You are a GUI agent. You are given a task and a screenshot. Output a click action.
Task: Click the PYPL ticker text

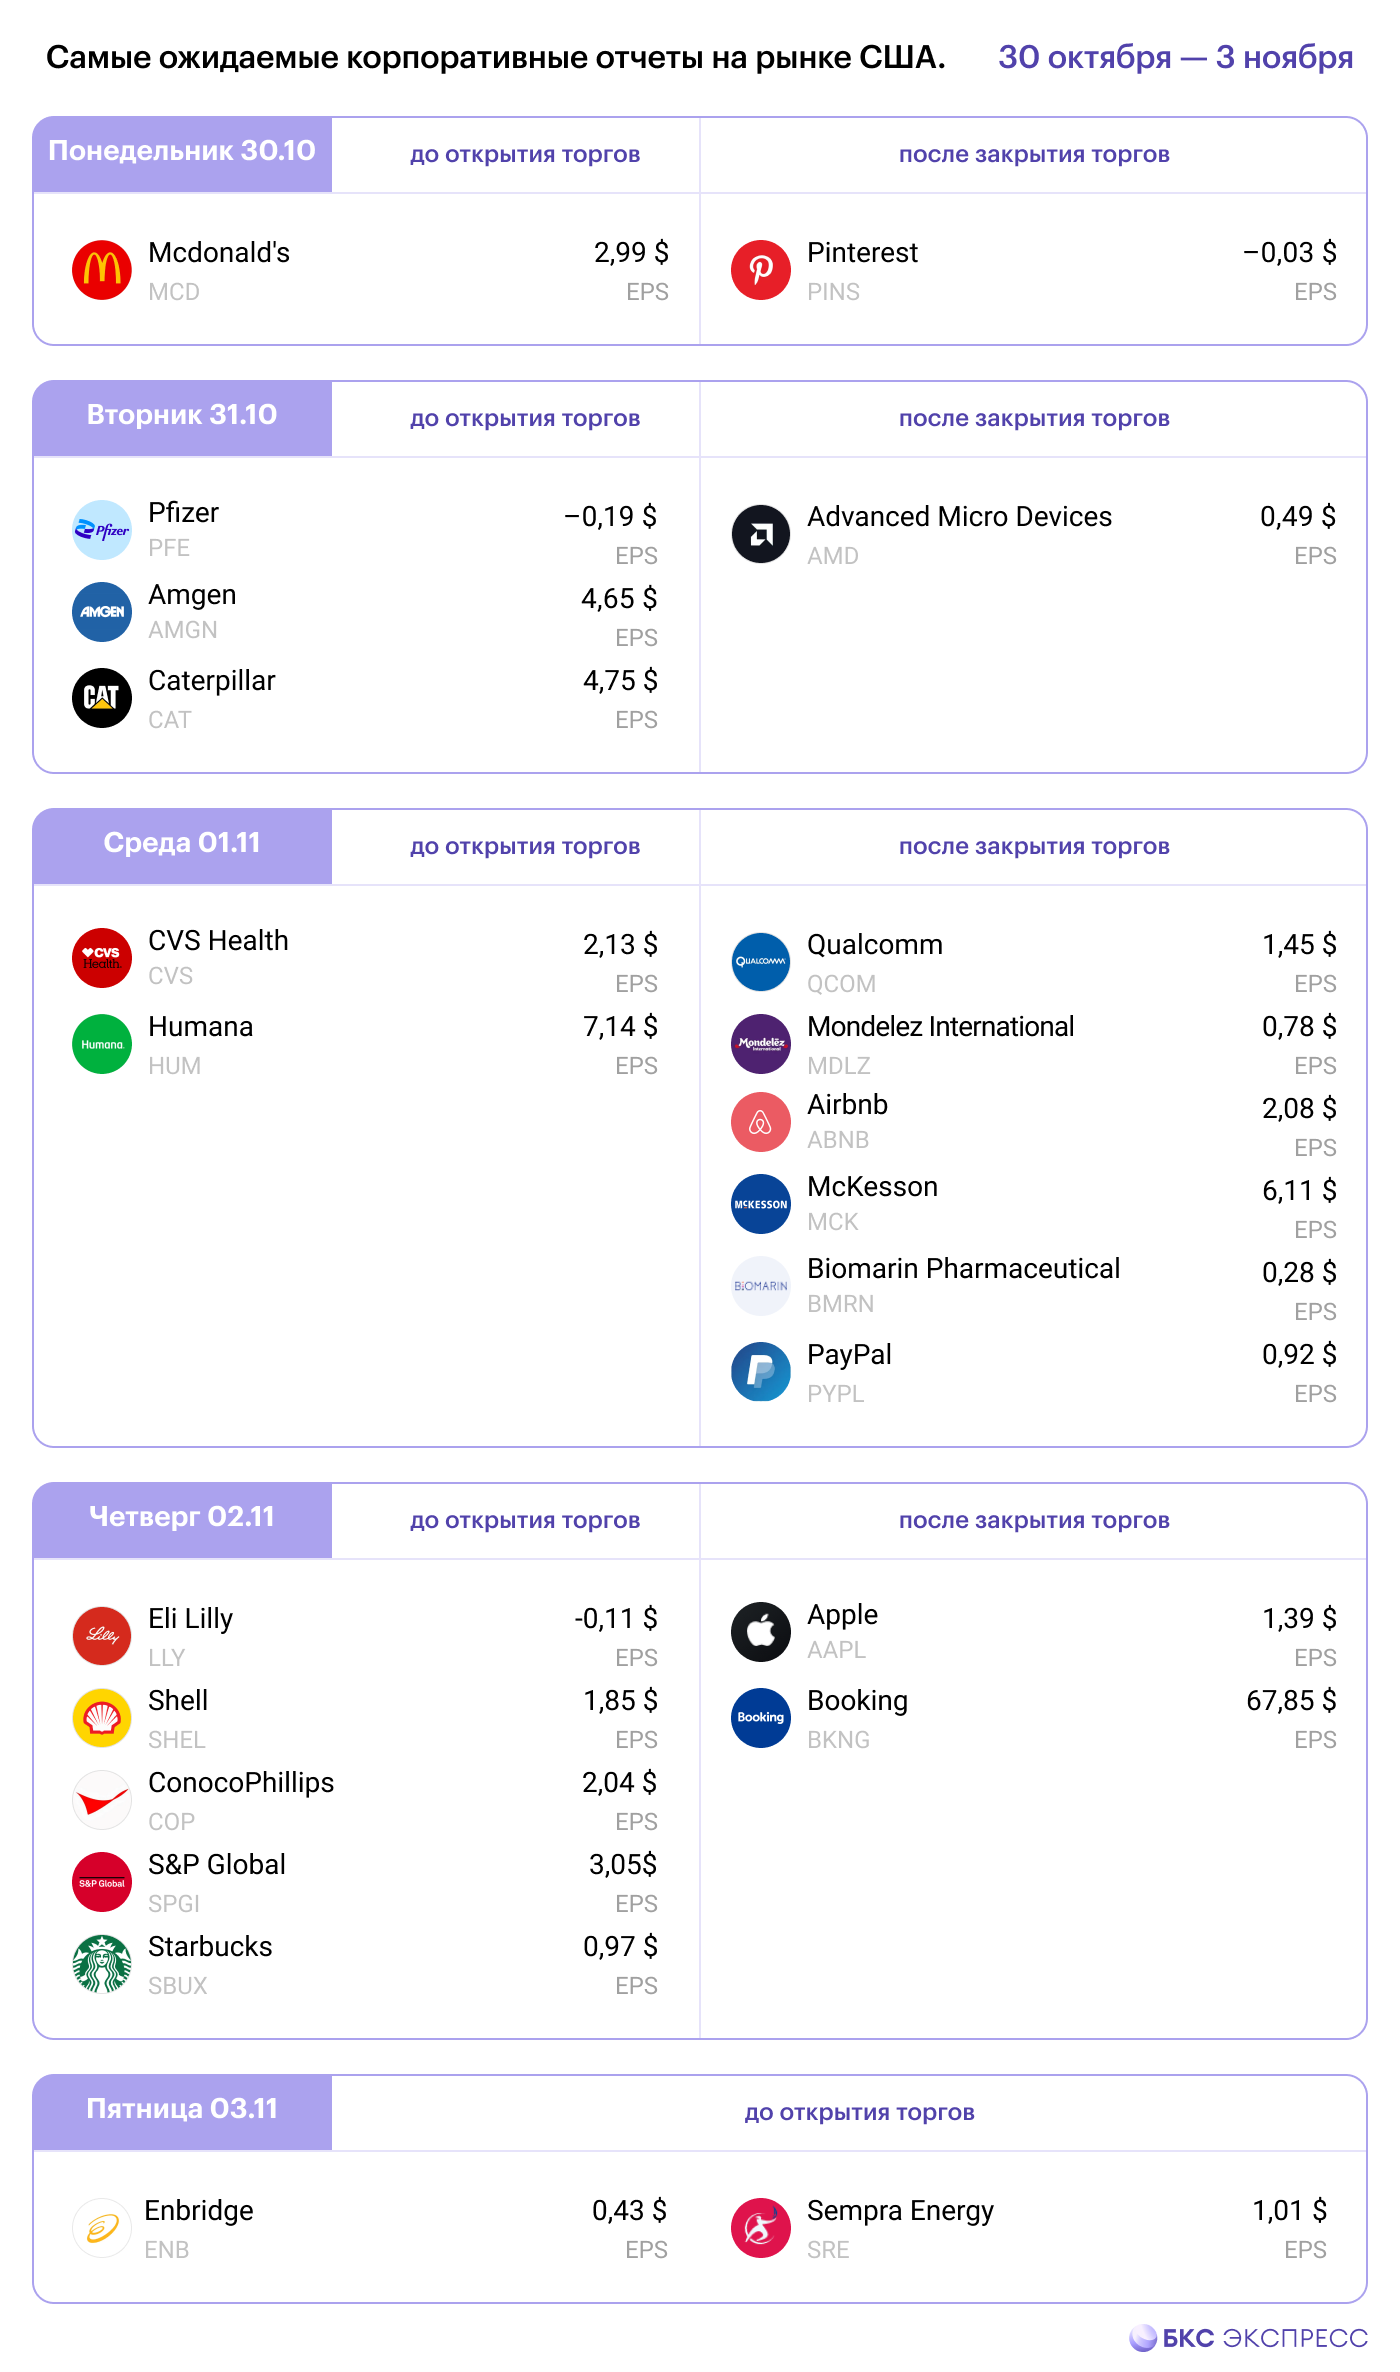click(835, 1394)
